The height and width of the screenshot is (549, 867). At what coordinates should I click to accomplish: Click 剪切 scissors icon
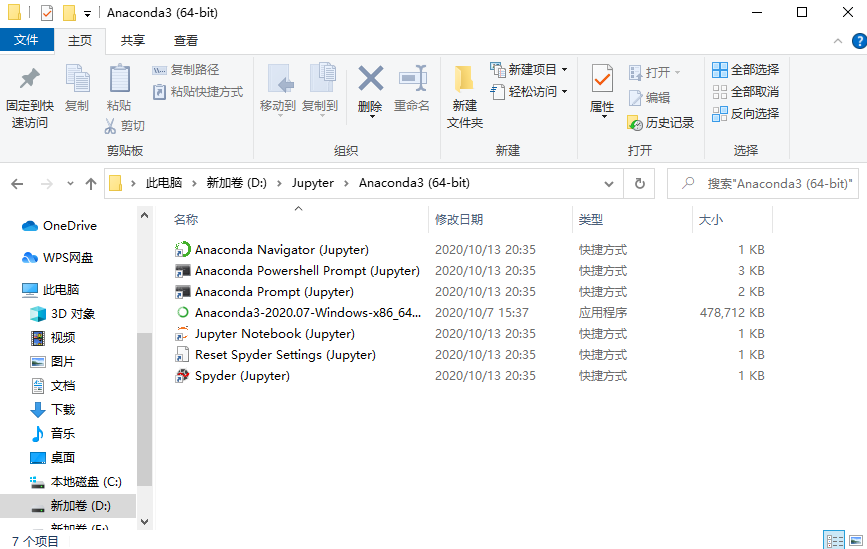click(110, 126)
